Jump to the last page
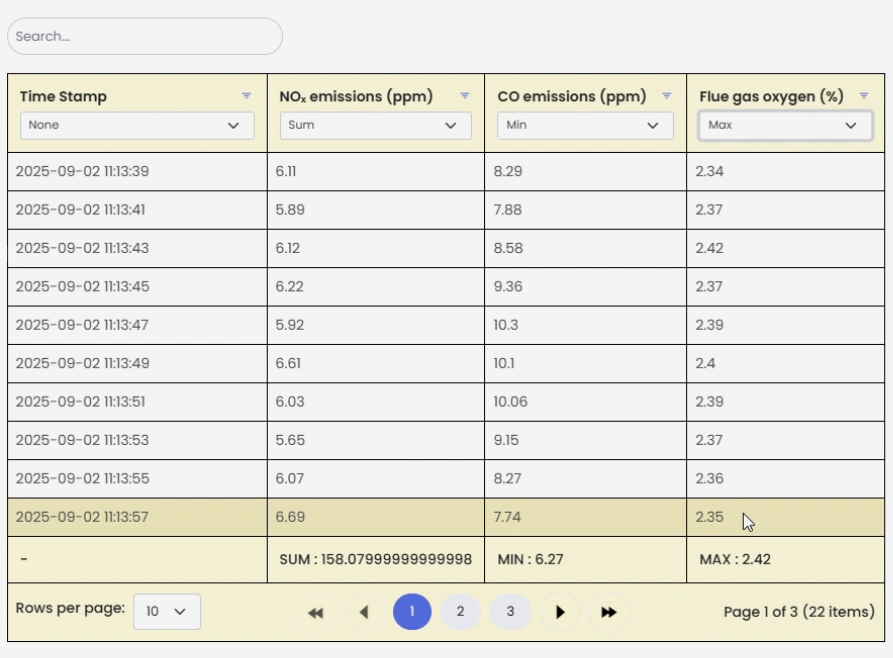Image resolution: width=893 pixels, height=658 pixels. coord(608,612)
